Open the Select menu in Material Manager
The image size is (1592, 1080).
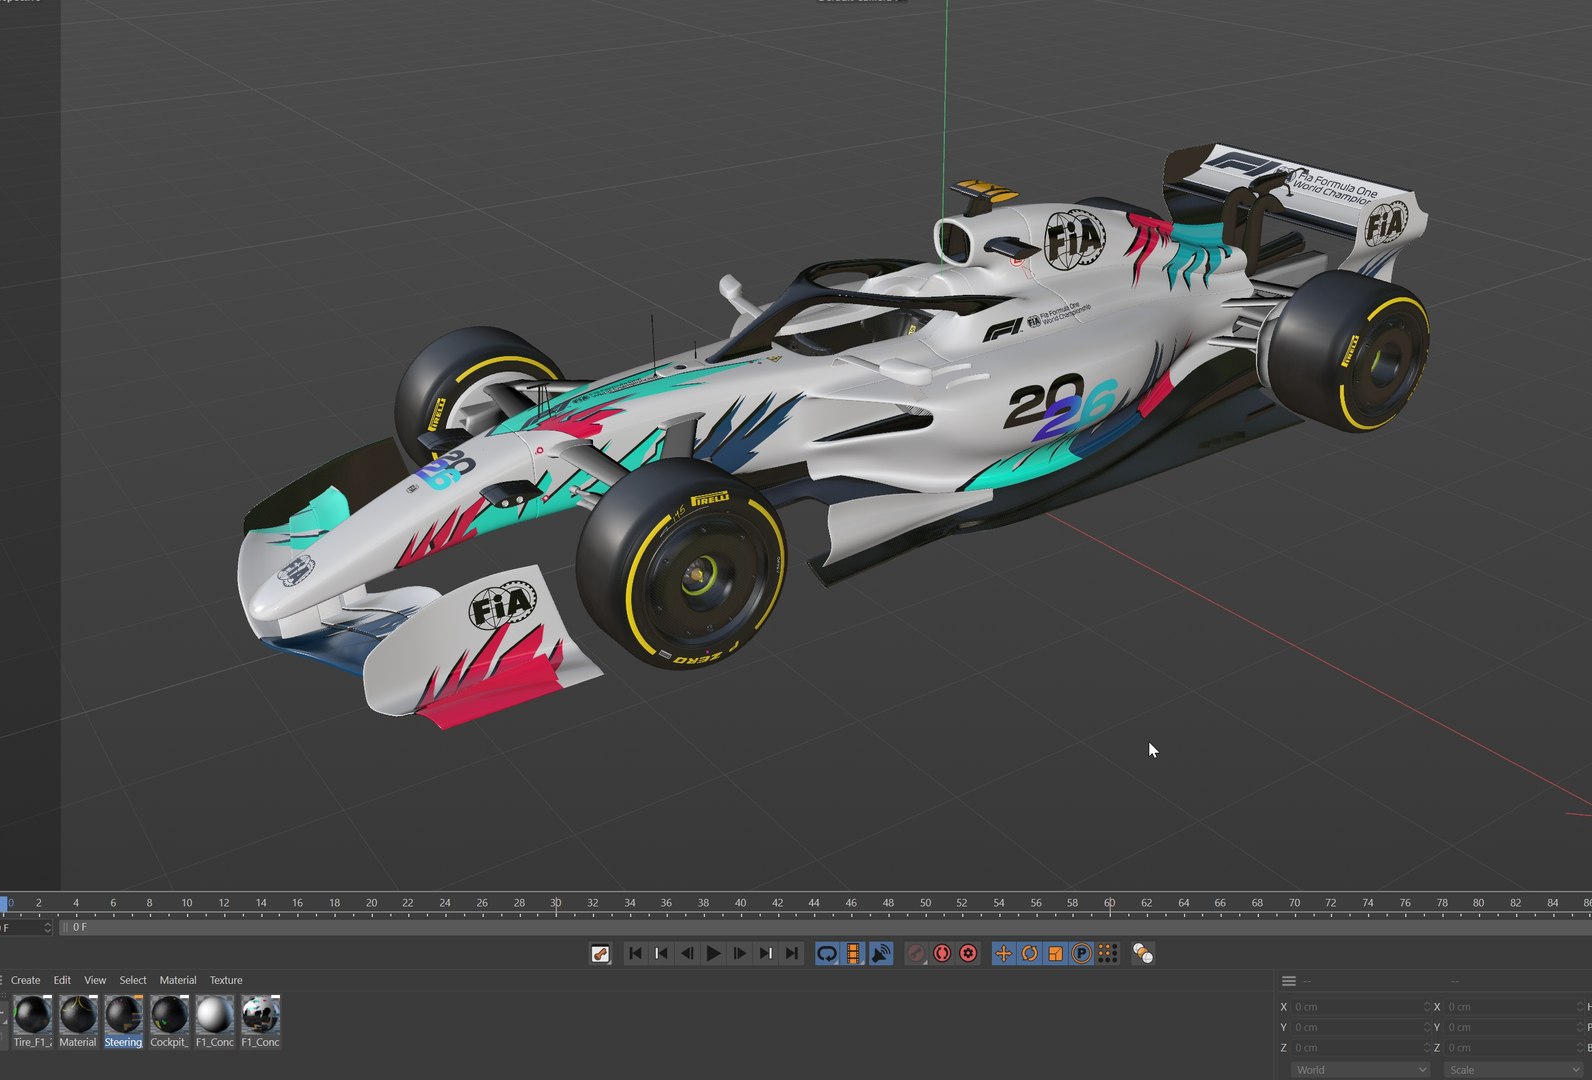point(133,980)
